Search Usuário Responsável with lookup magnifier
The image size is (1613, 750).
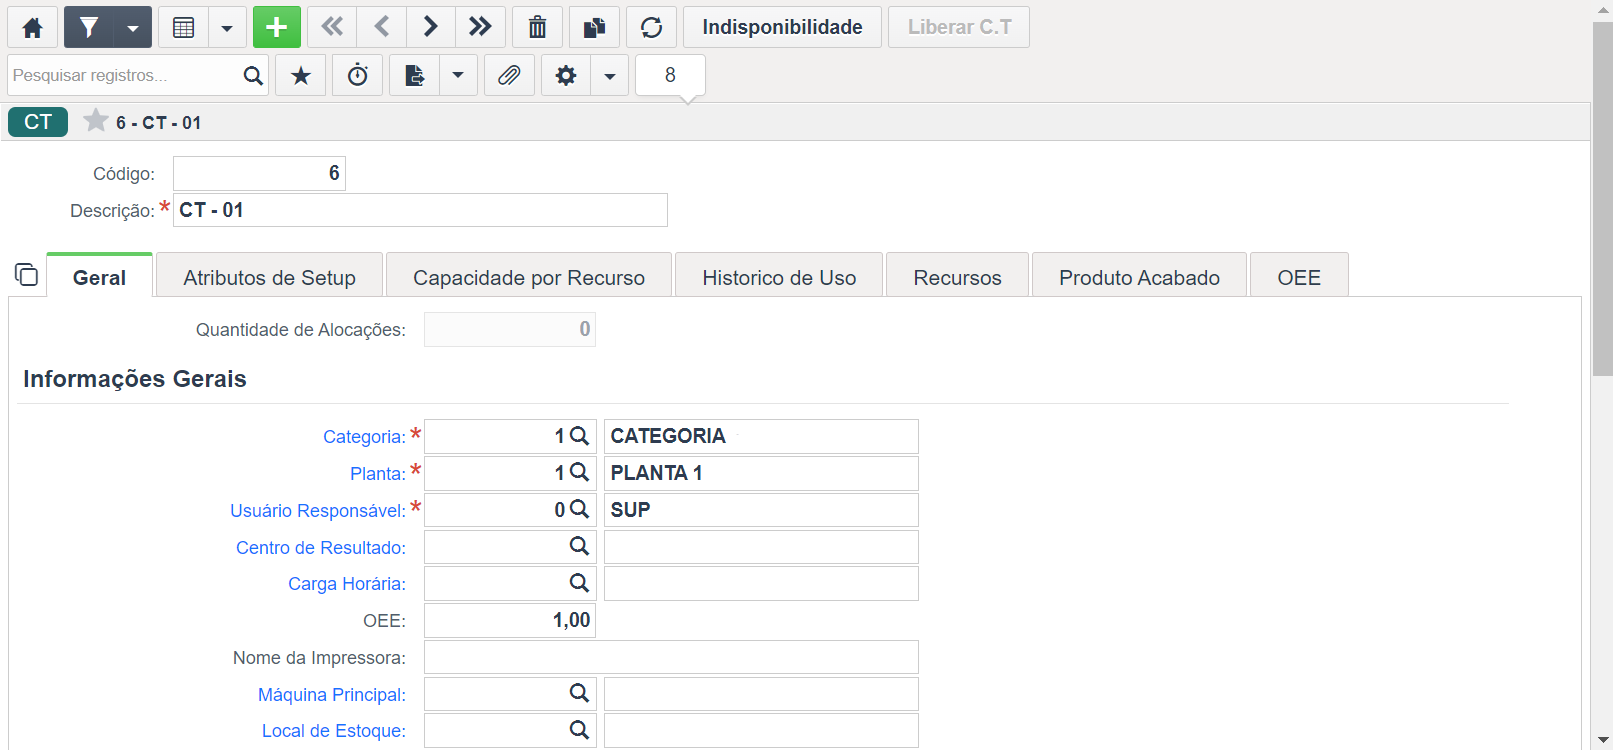click(x=579, y=509)
